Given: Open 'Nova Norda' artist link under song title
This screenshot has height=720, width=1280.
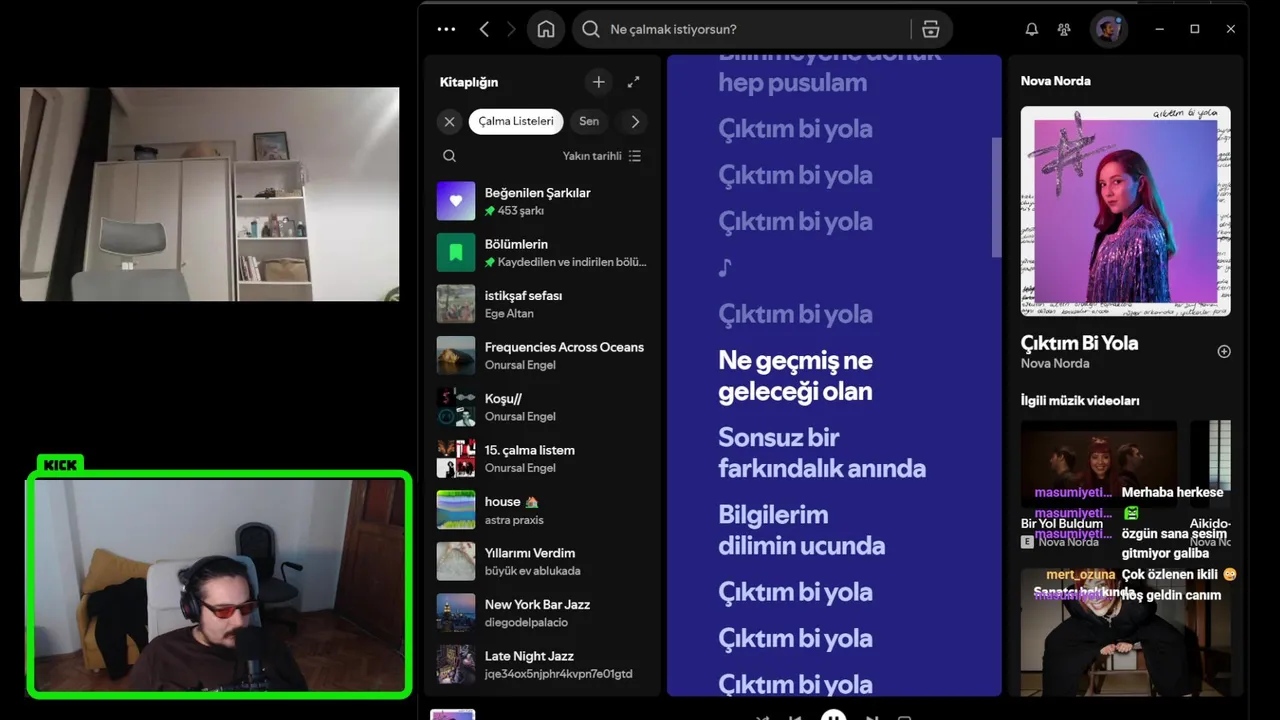Looking at the screenshot, I should (1055, 364).
